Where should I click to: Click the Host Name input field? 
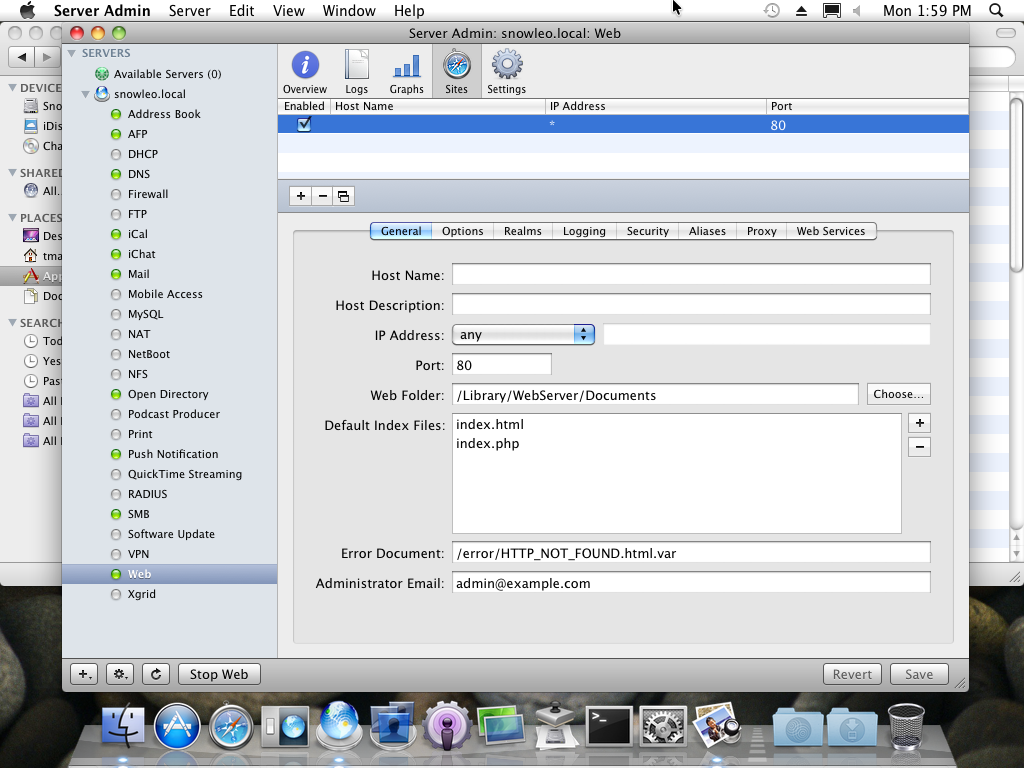(691, 274)
